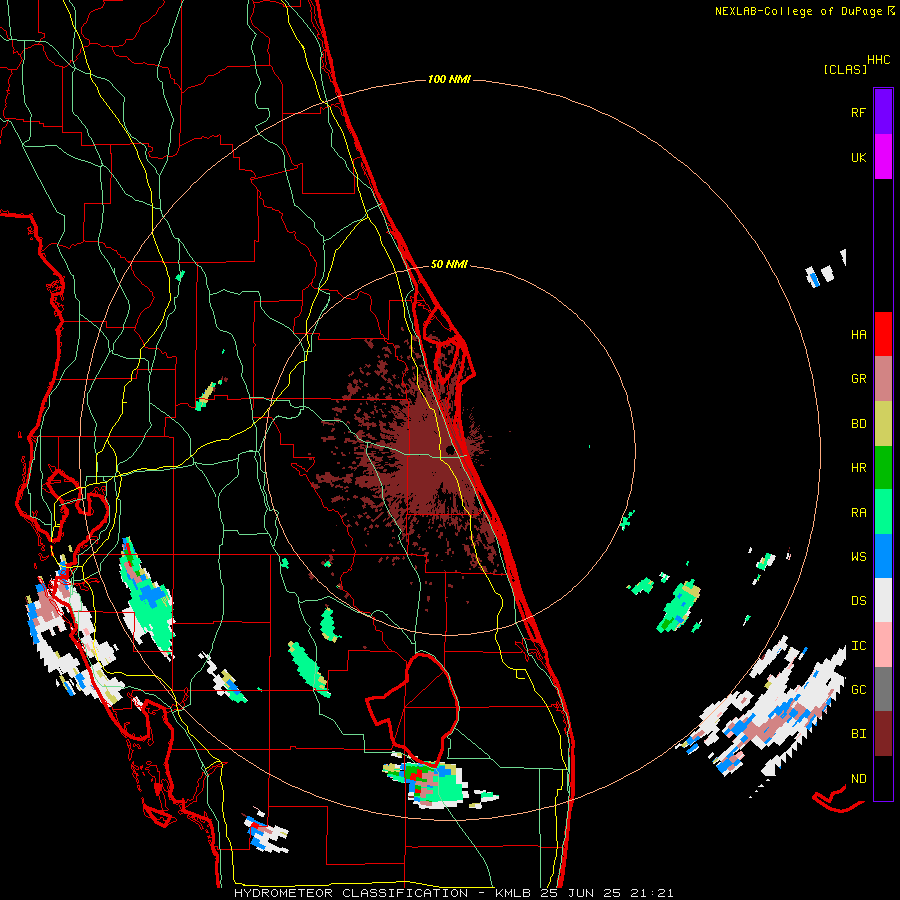The width and height of the screenshot is (900, 900).
Task: Click the WS blue legend swatch
Action: click(883, 556)
